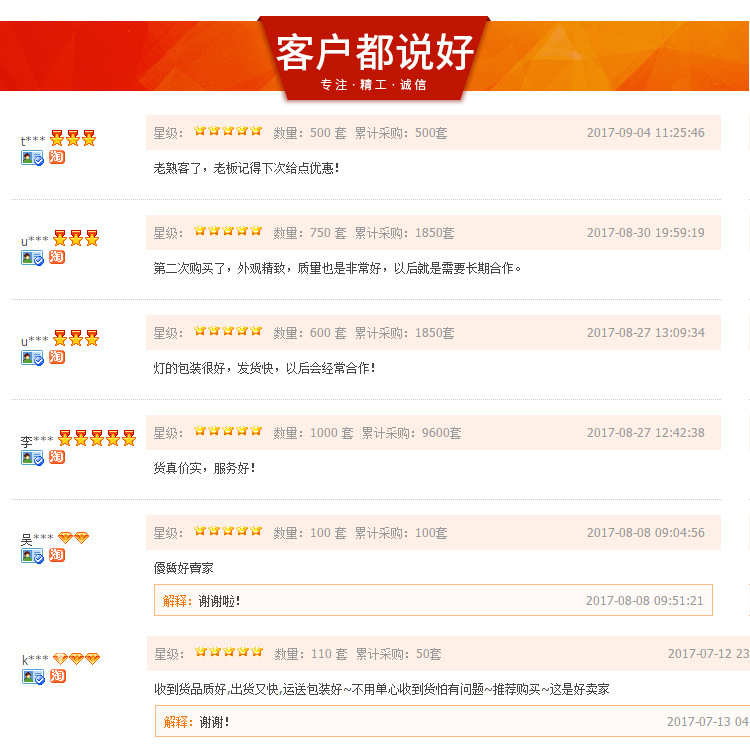Click the Taobao icon under k***
The height and width of the screenshot is (748, 750).
click(58, 675)
